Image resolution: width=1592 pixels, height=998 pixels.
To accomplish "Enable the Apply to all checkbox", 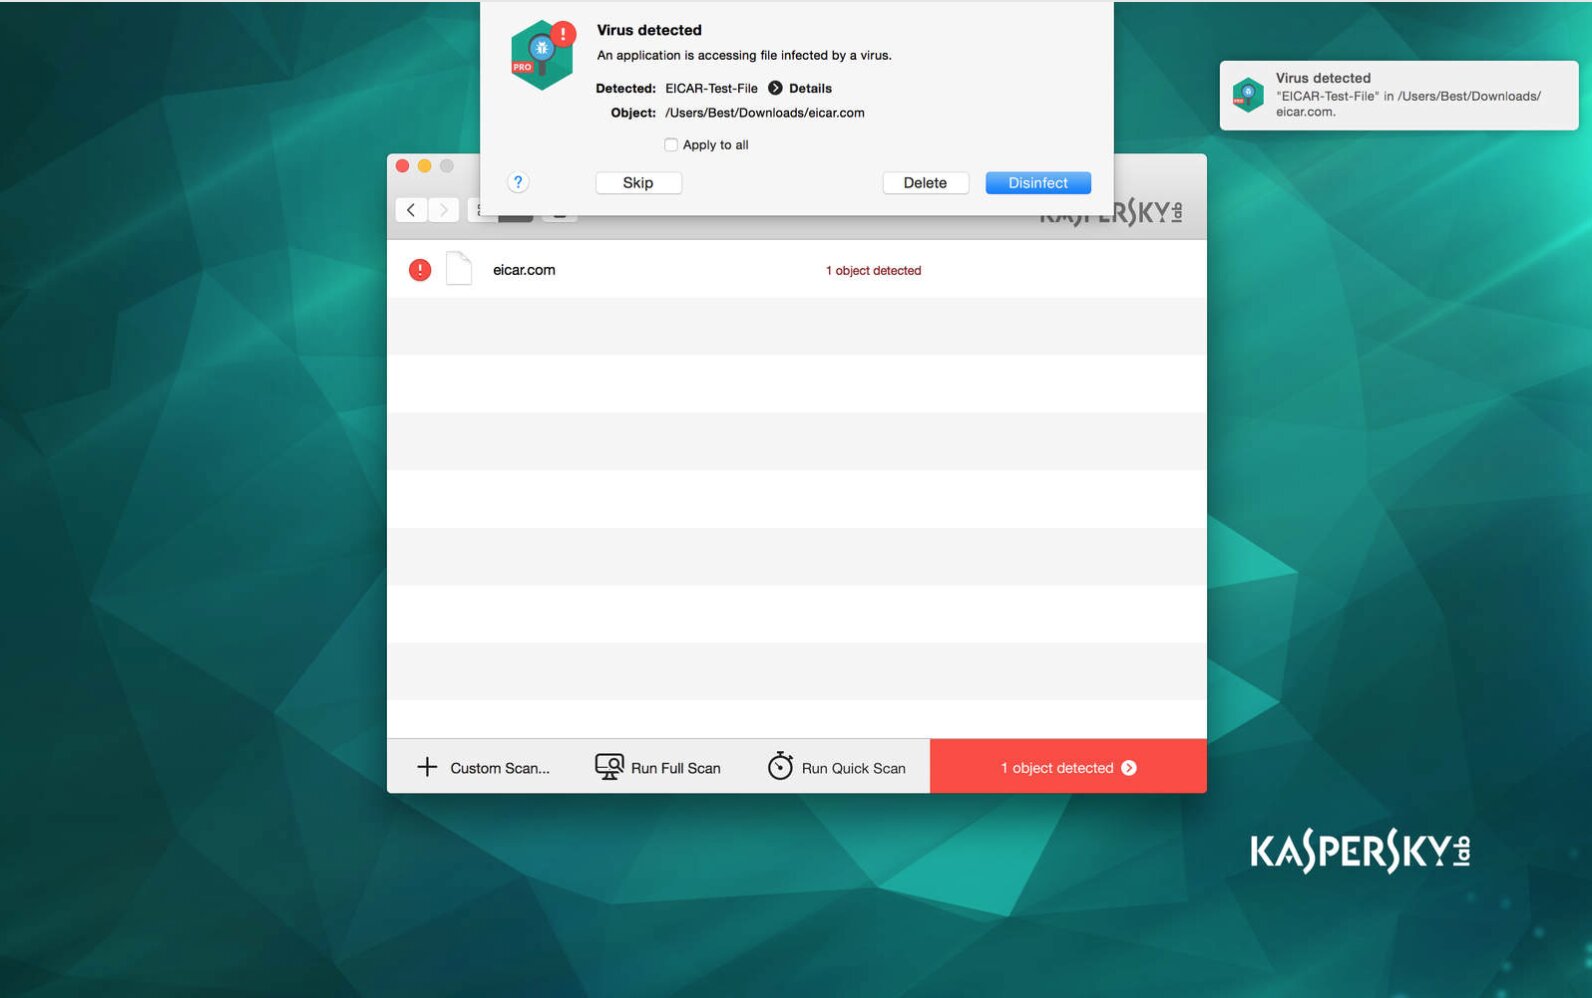I will (671, 145).
